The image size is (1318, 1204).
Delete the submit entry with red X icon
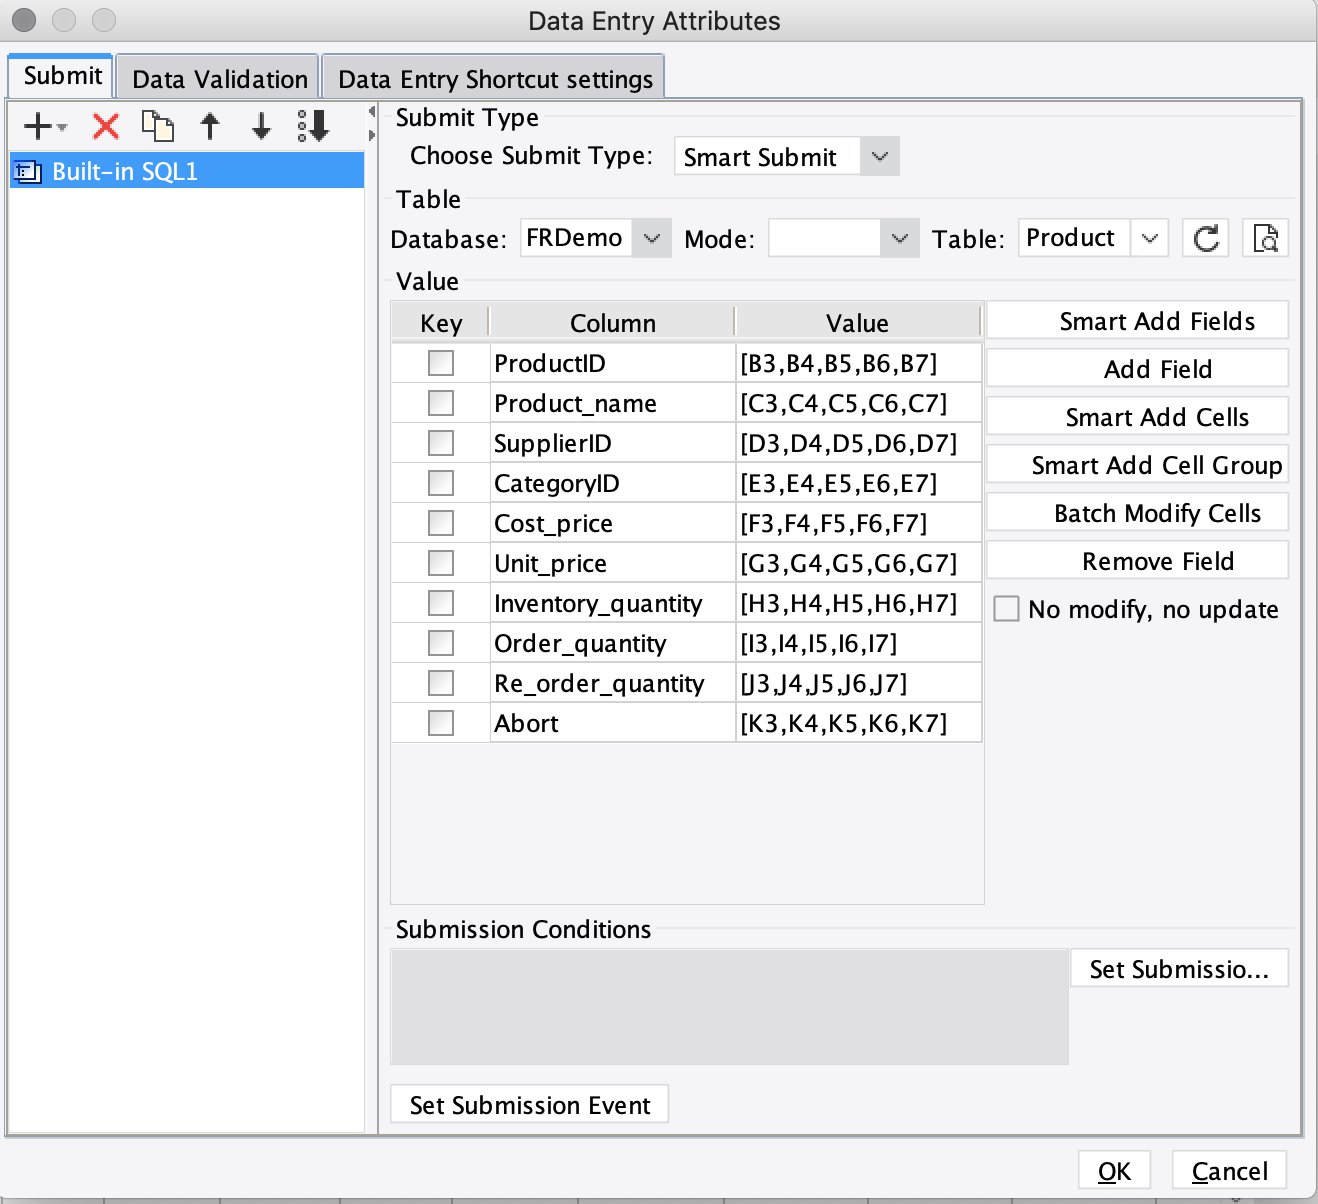click(x=104, y=126)
